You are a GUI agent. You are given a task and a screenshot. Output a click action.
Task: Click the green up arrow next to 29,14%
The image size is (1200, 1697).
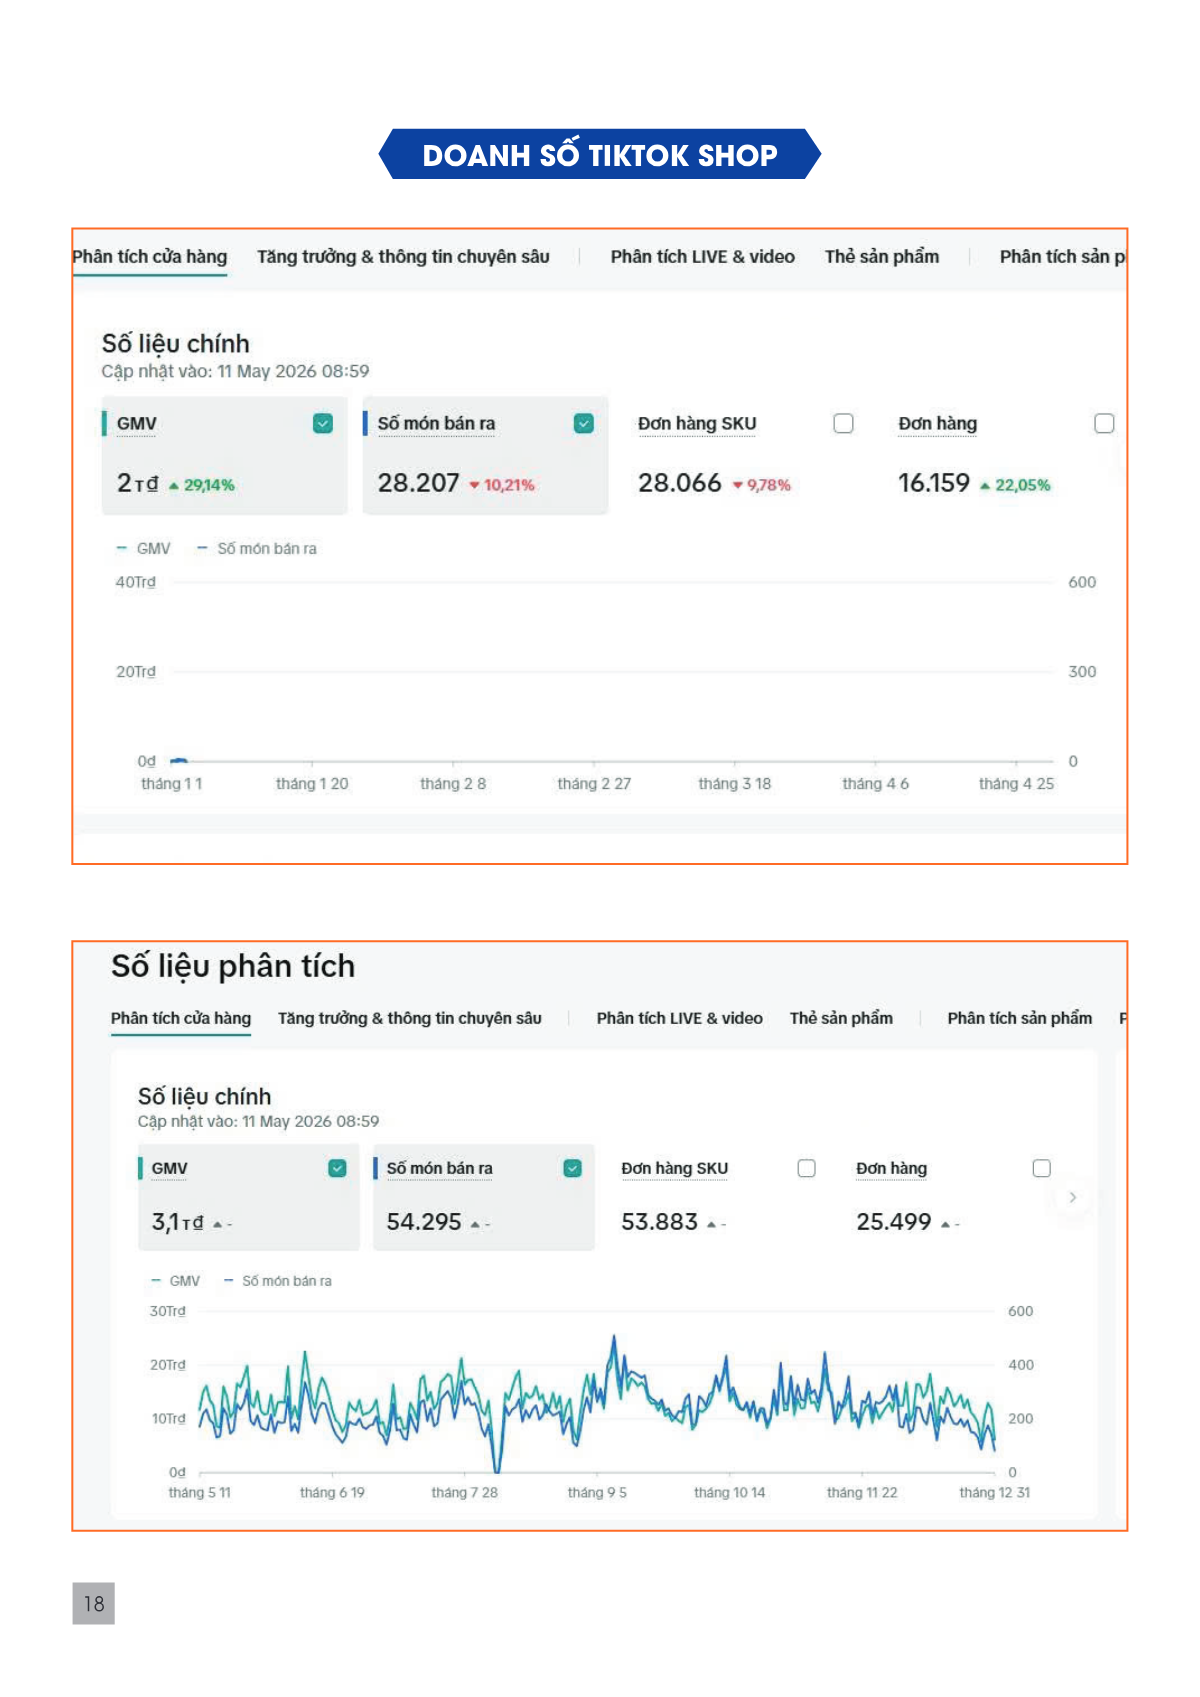174,486
